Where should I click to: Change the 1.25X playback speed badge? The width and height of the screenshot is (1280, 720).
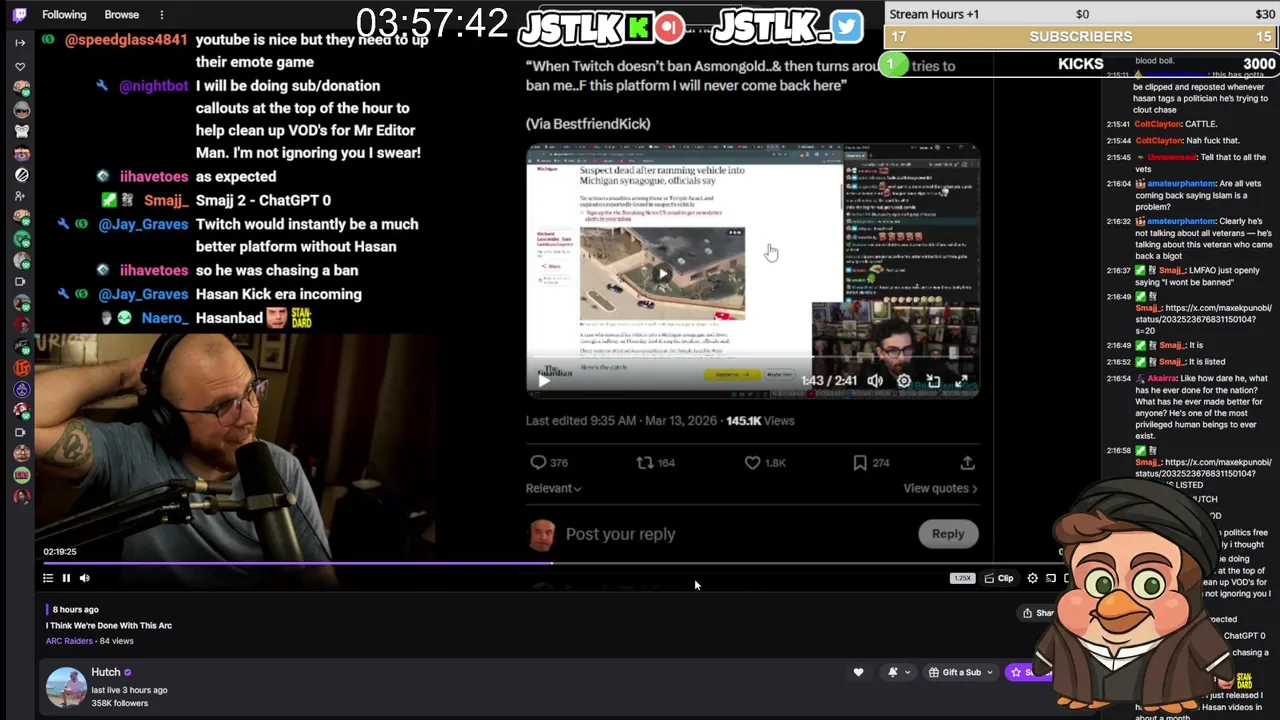coord(962,578)
